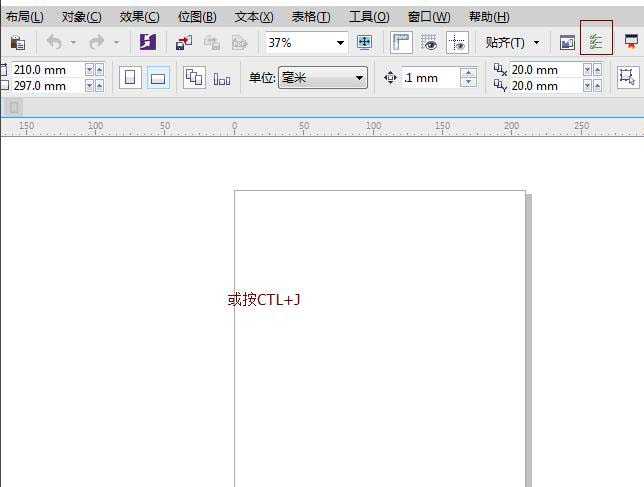
Task: Open the 帮助(H) menu
Action: point(488,17)
